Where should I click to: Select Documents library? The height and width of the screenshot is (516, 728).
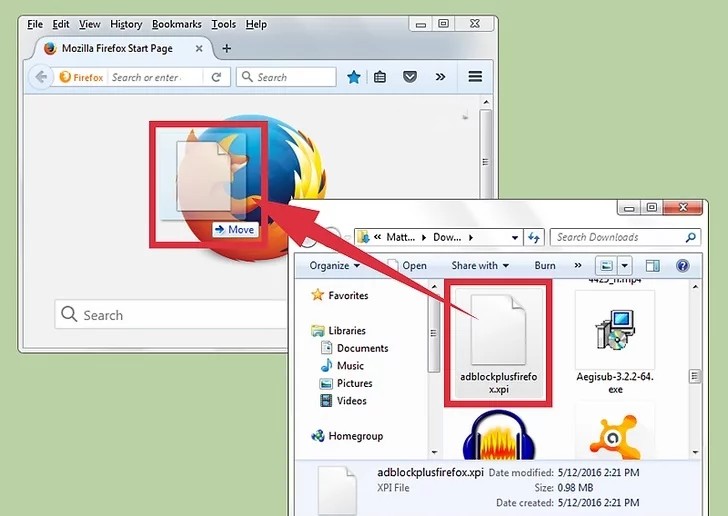tap(355, 348)
